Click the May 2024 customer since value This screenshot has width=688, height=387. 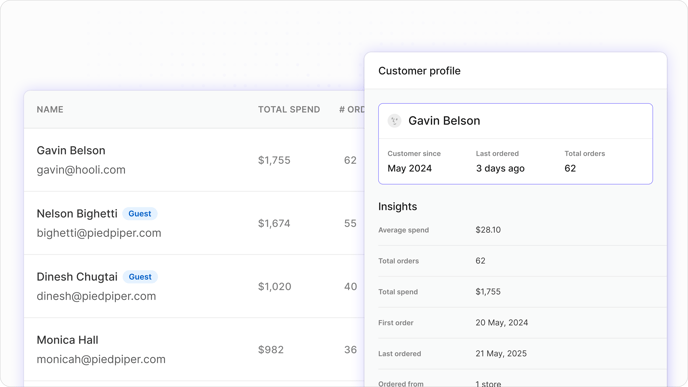pos(409,168)
